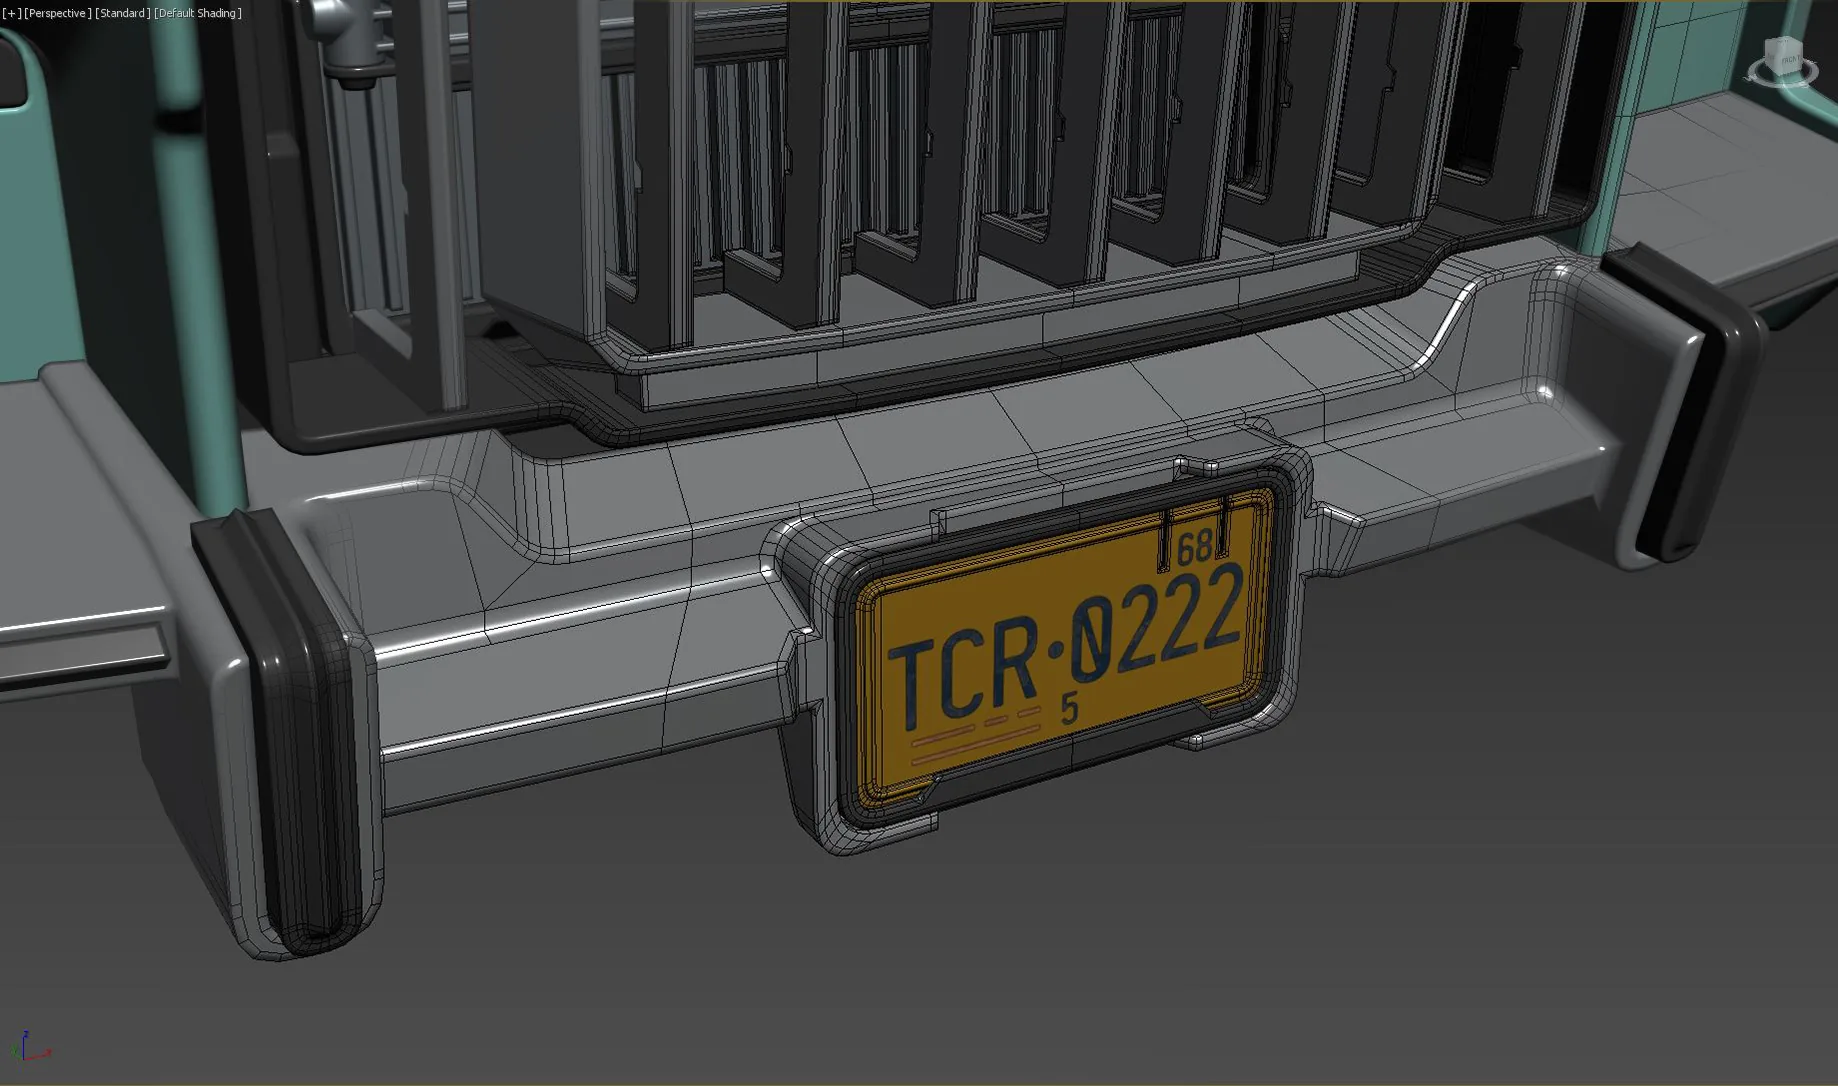The image size is (1838, 1086).
Task: Open the [Standard] viewport quality menu
Action: pyautogui.click(x=123, y=13)
